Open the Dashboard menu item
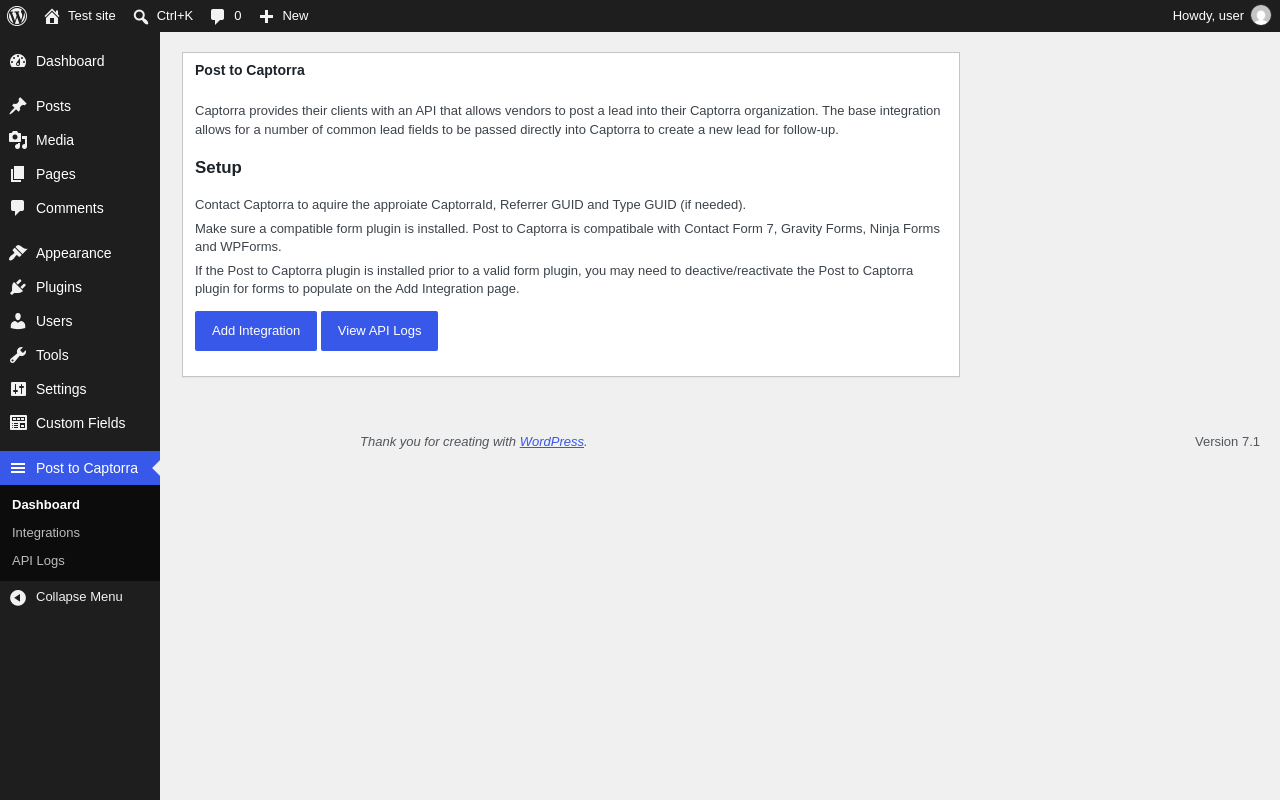1280x800 pixels. pos(80,61)
